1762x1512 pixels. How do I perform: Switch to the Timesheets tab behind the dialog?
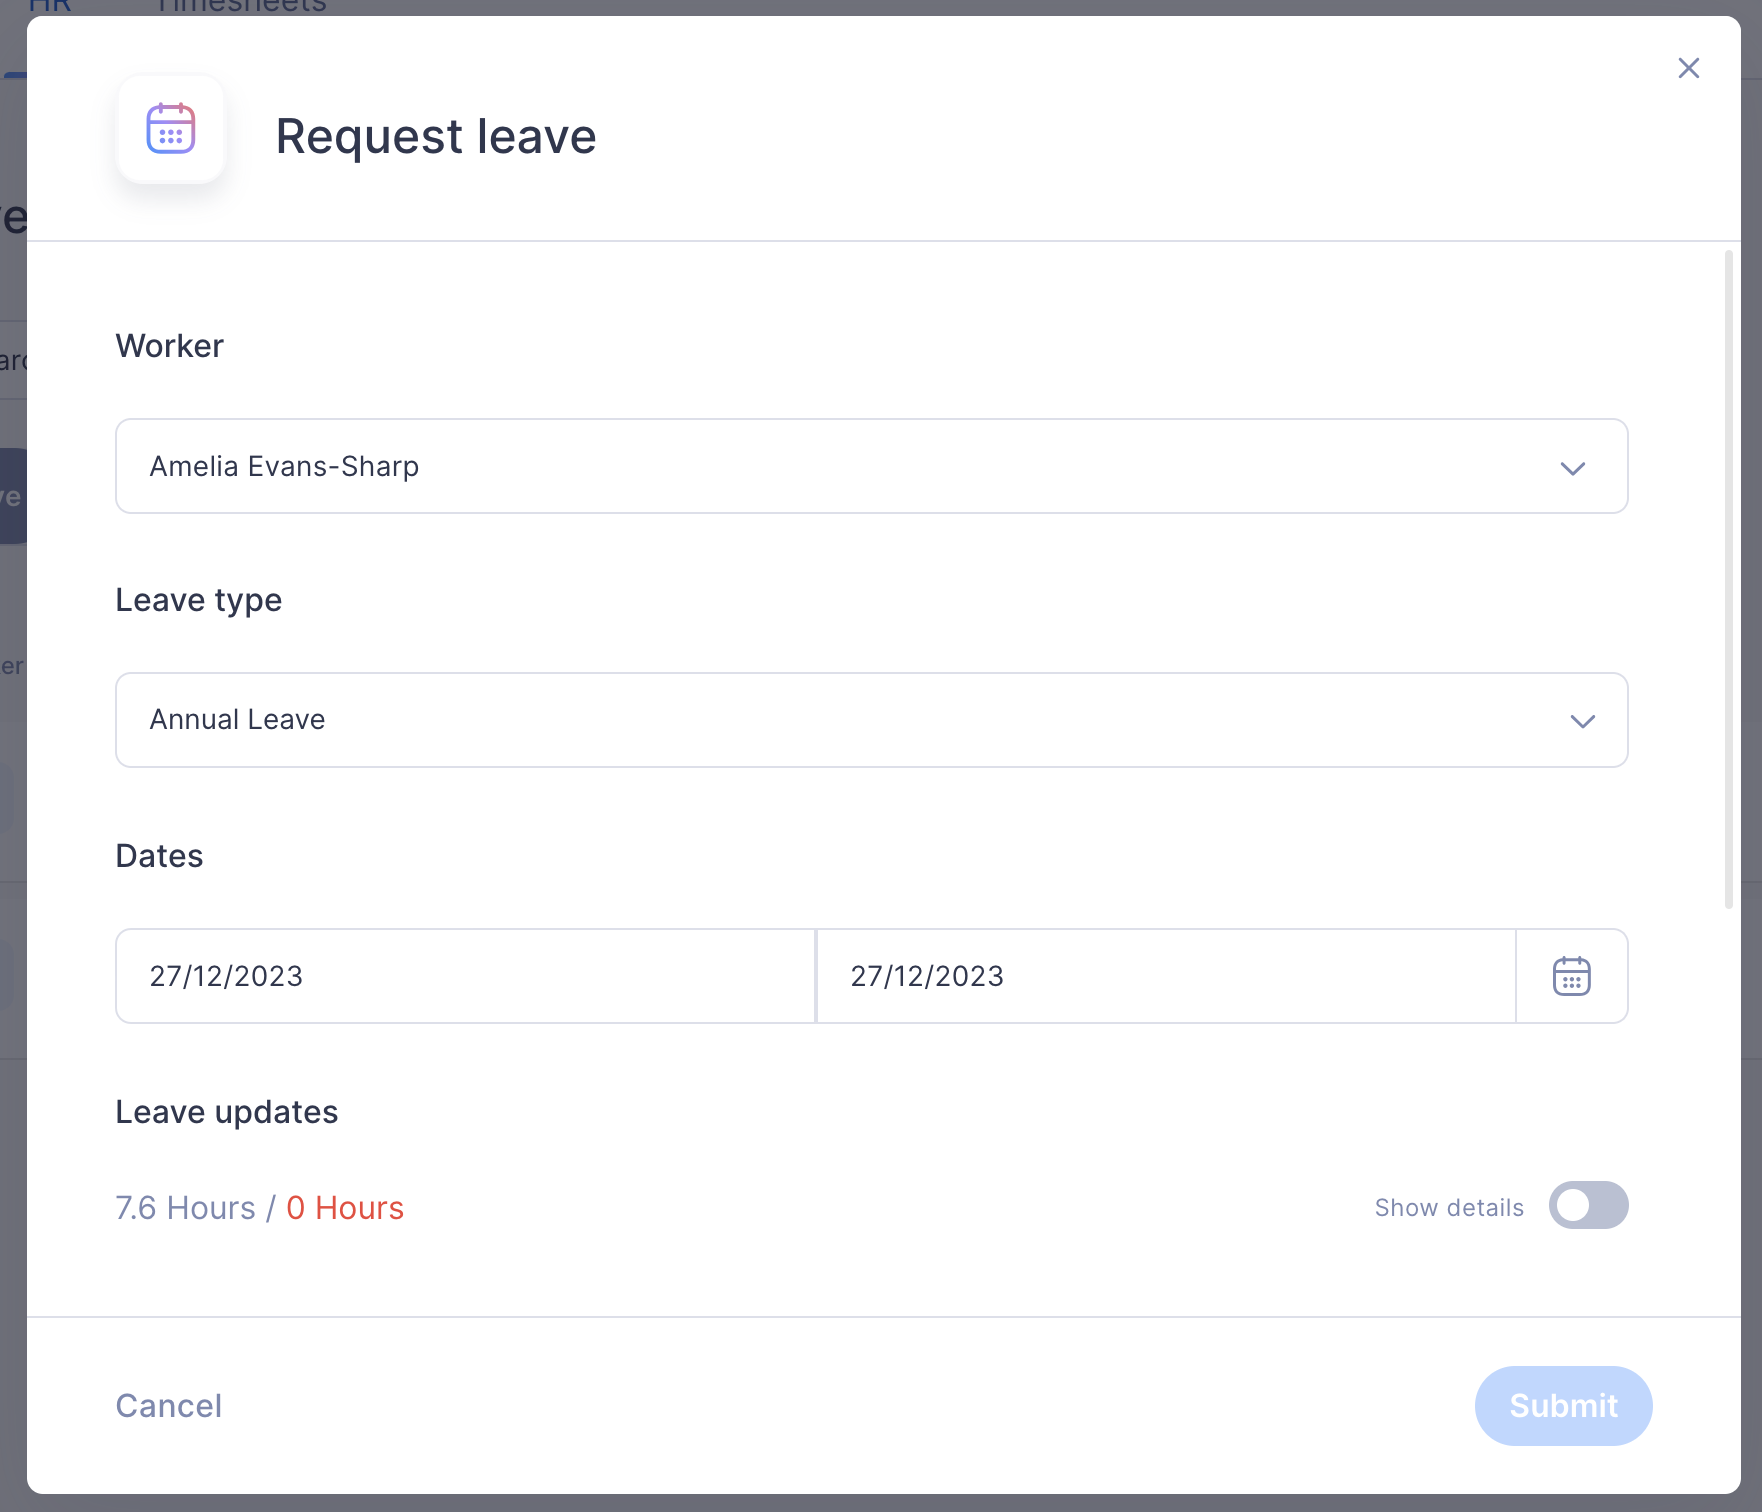tap(241, 7)
